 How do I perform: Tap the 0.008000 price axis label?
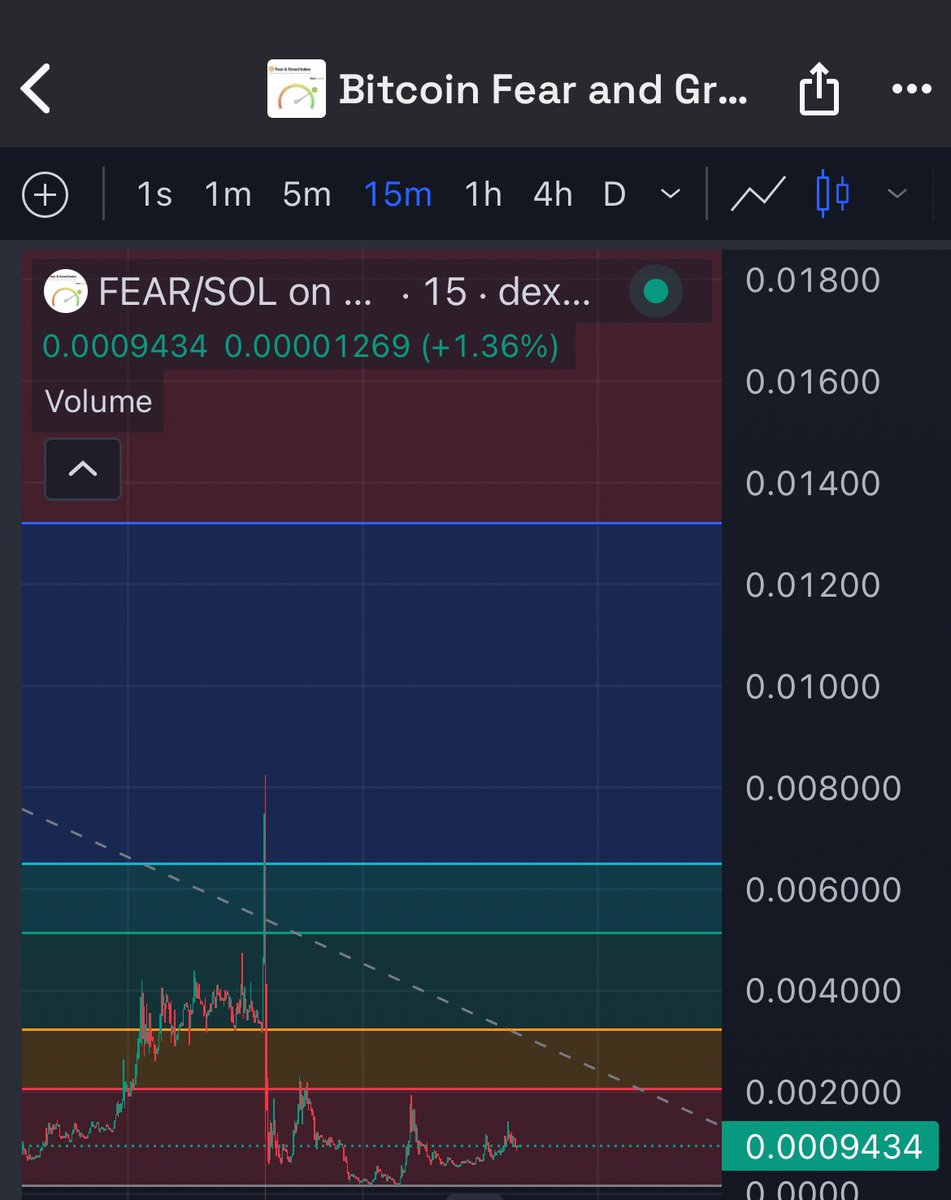click(x=822, y=788)
